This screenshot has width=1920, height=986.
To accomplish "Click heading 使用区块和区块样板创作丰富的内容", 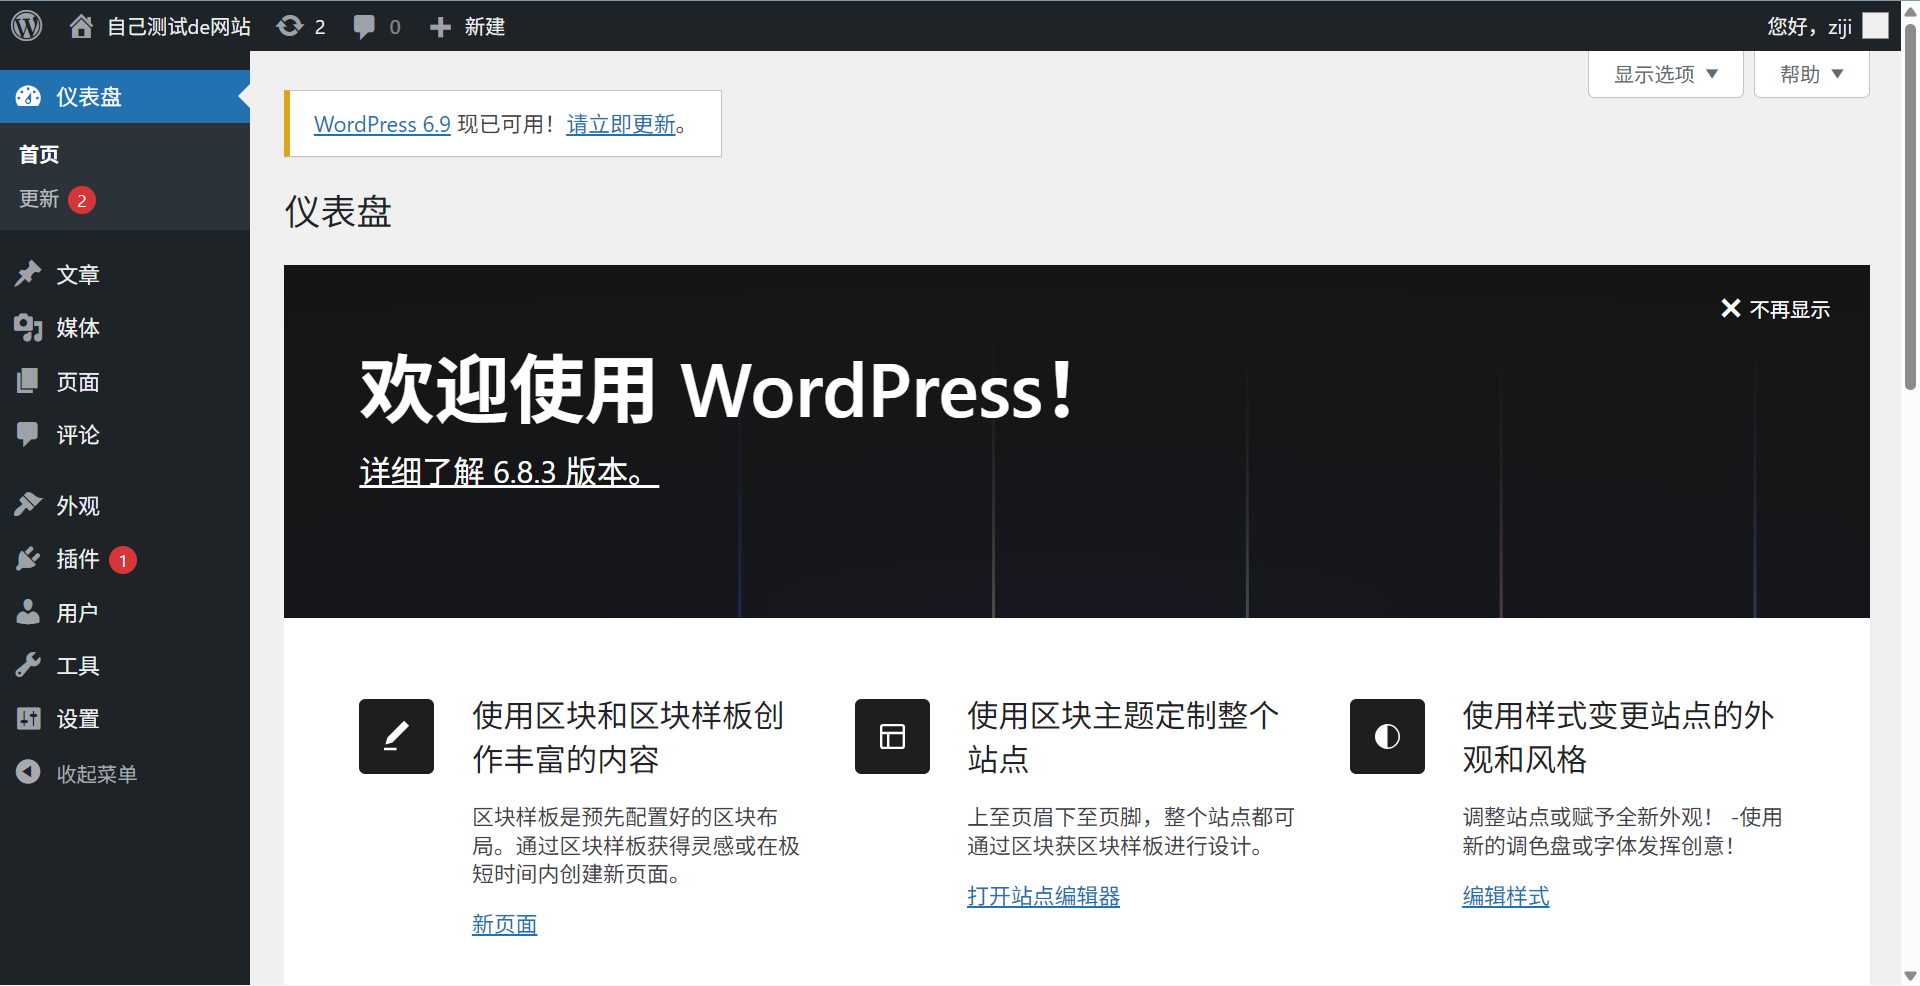I will (x=628, y=737).
